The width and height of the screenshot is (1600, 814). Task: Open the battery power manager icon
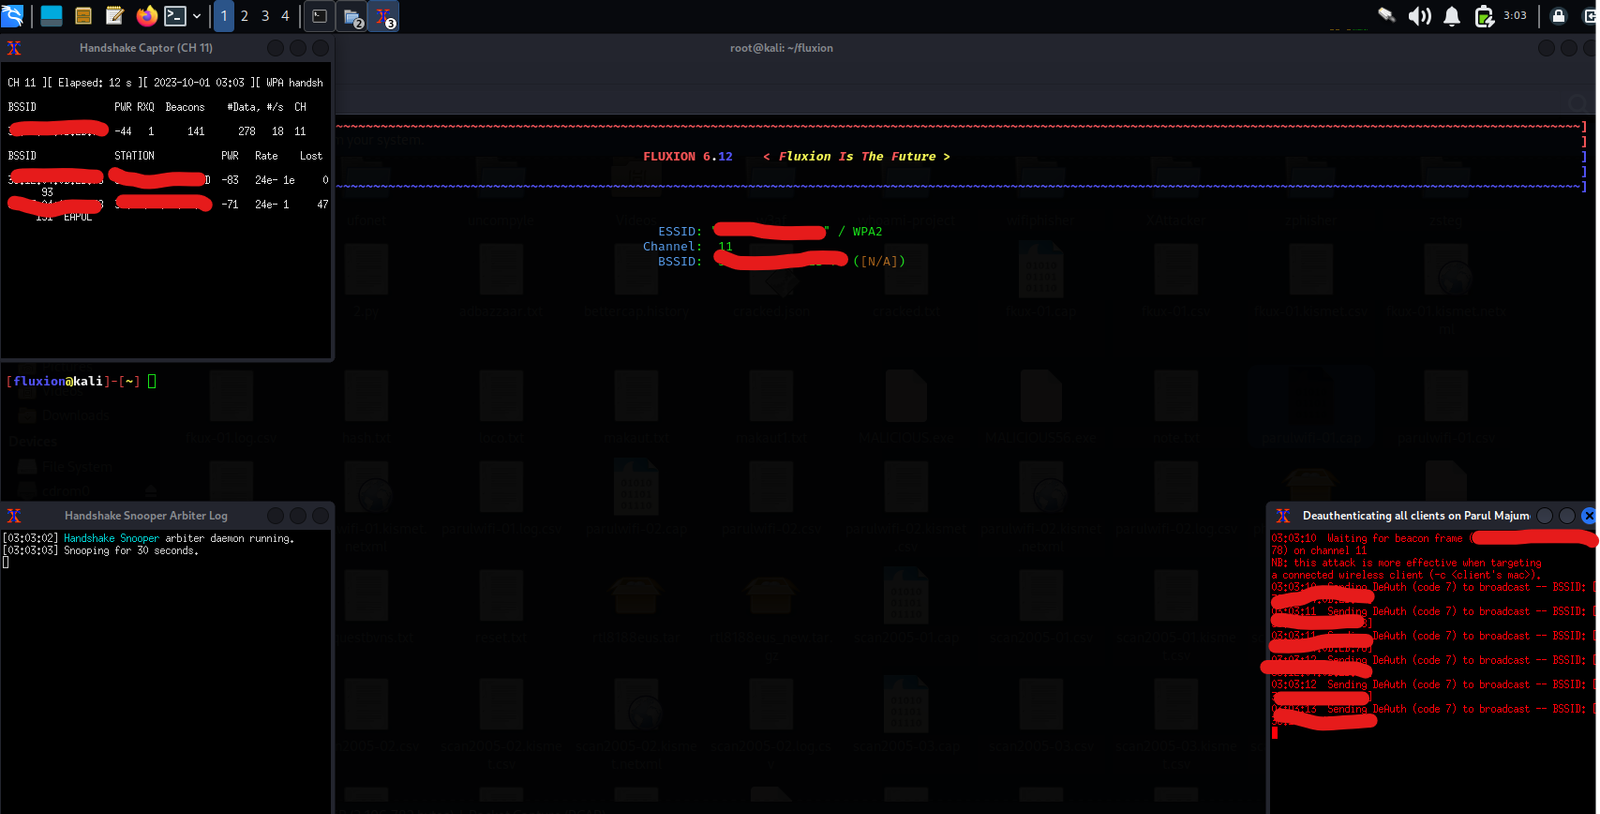pos(1484,16)
